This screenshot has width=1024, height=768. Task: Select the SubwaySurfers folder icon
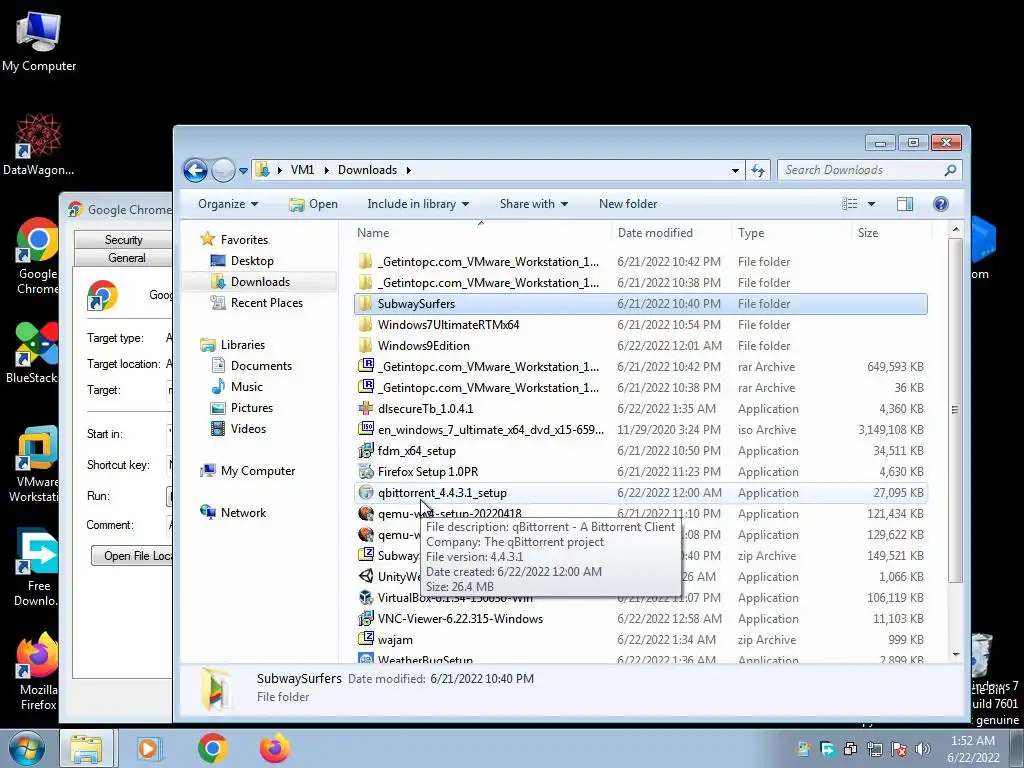[x=366, y=304]
